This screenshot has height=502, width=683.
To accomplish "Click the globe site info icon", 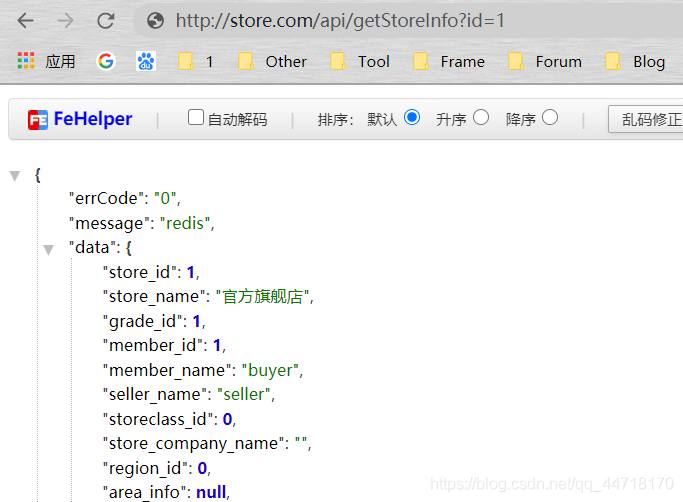I will [x=155, y=20].
